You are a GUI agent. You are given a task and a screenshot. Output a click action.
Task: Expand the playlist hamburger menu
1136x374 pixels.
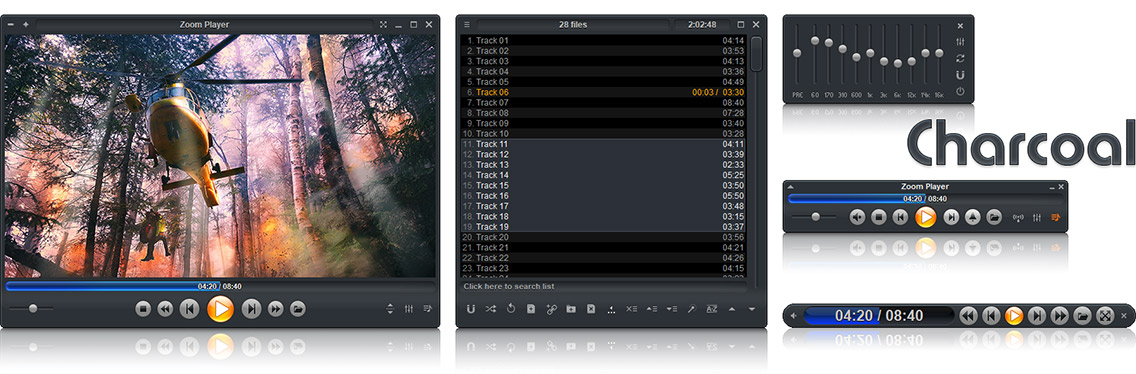[467, 25]
